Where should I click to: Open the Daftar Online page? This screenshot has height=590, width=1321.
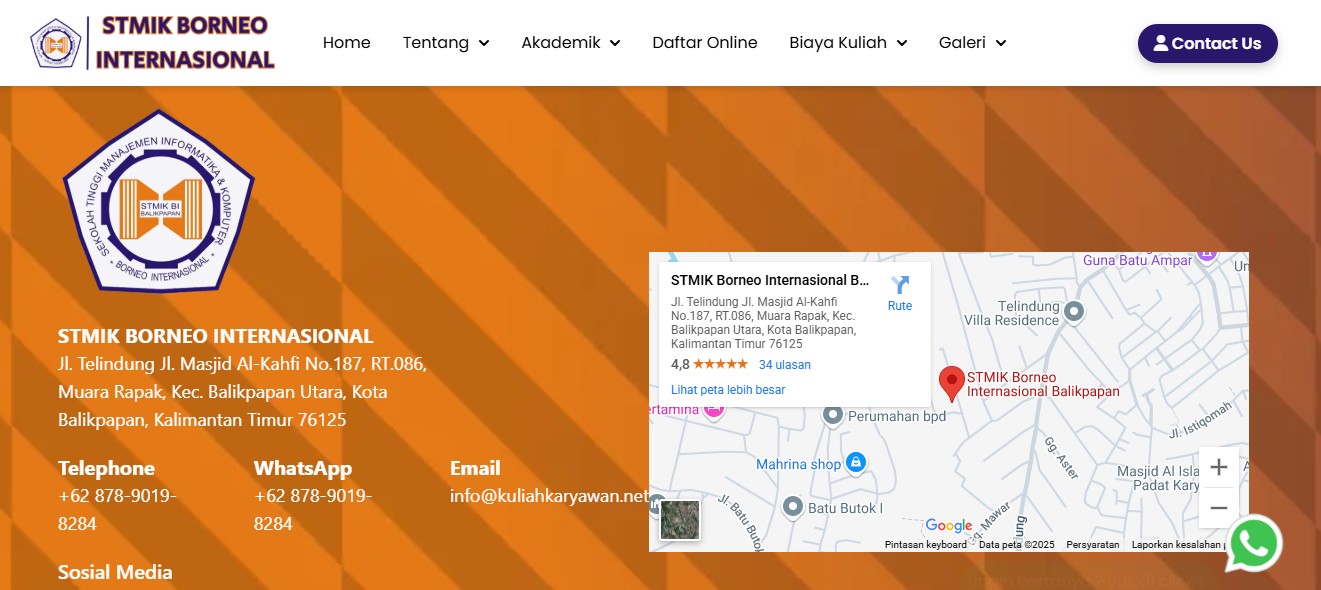tap(705, 43)
